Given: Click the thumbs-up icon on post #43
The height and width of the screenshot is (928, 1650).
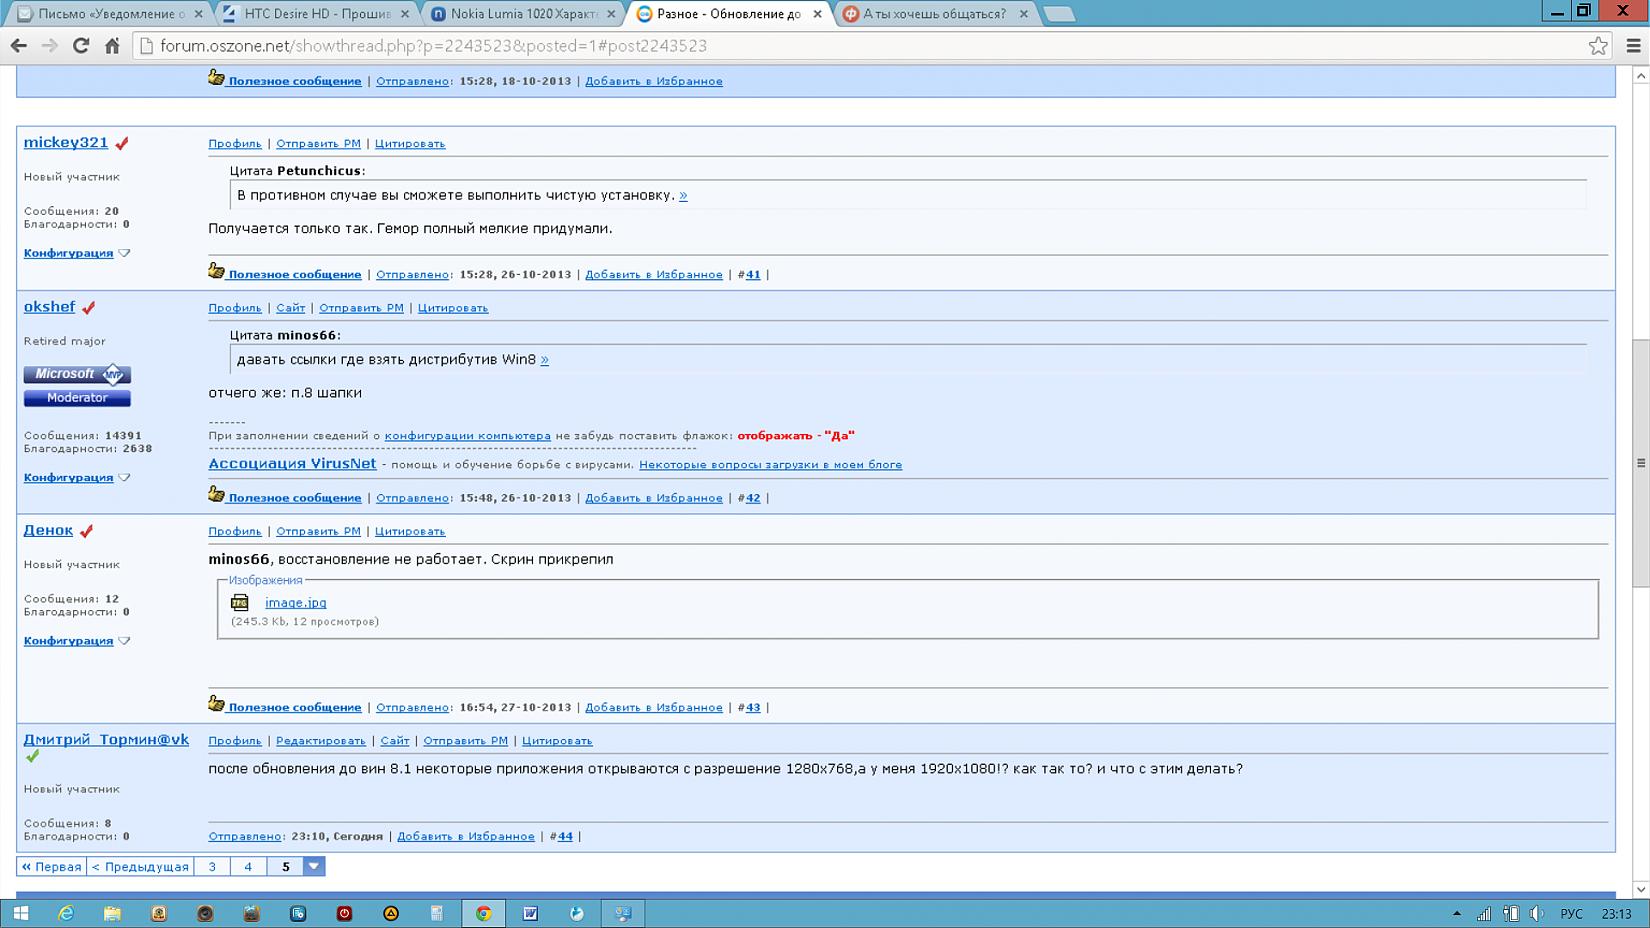Looking at the screenshot, I should tap(216, 704).
